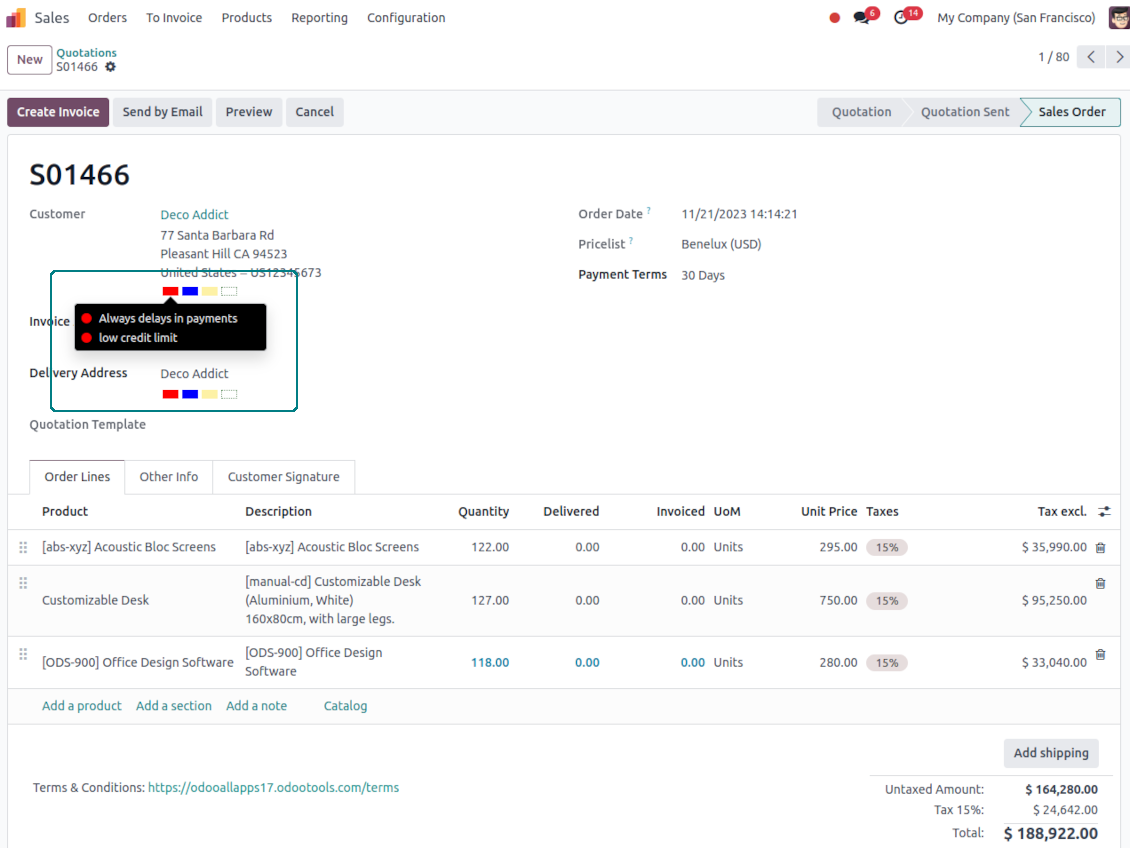The width and height of the screenshot is (1130, 848).
Task: Click the yellow tag under customer address
Action: point(209,291)
